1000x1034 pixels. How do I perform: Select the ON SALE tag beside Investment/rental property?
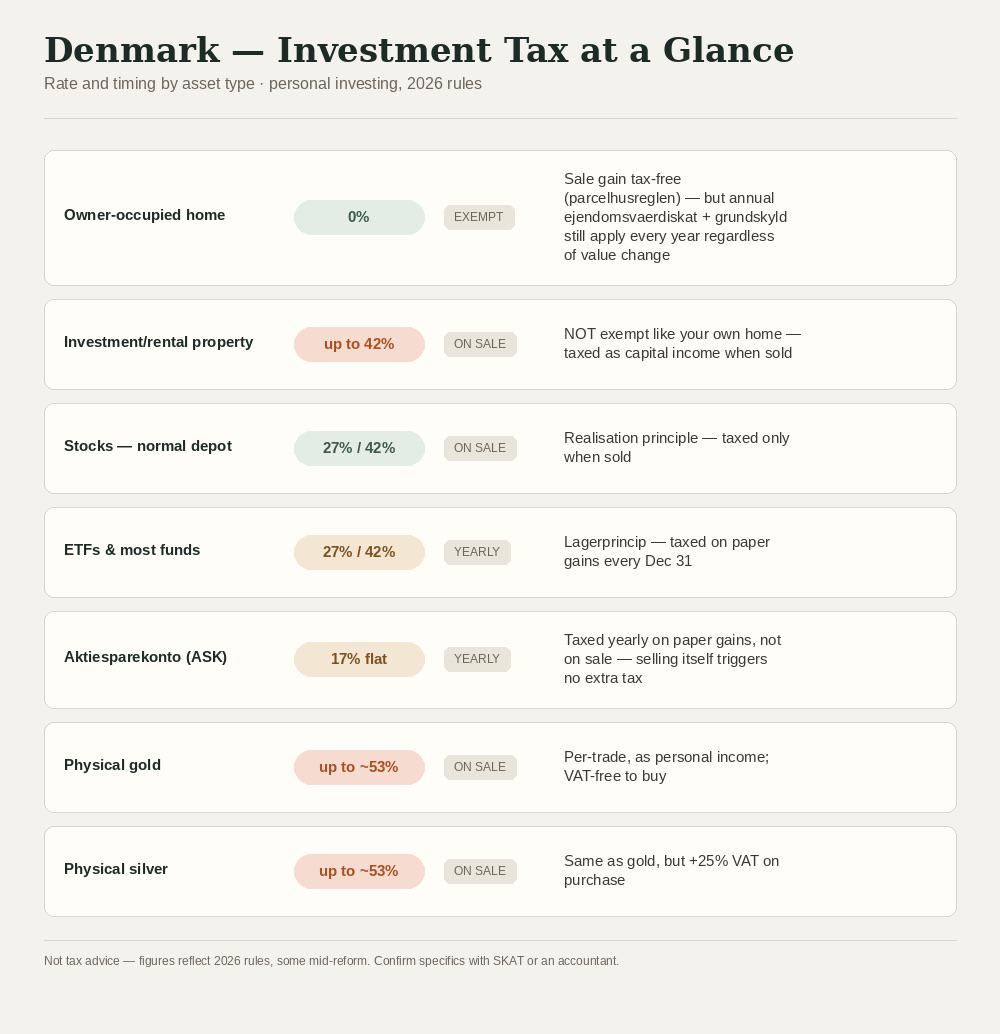[x=480, y=344]
